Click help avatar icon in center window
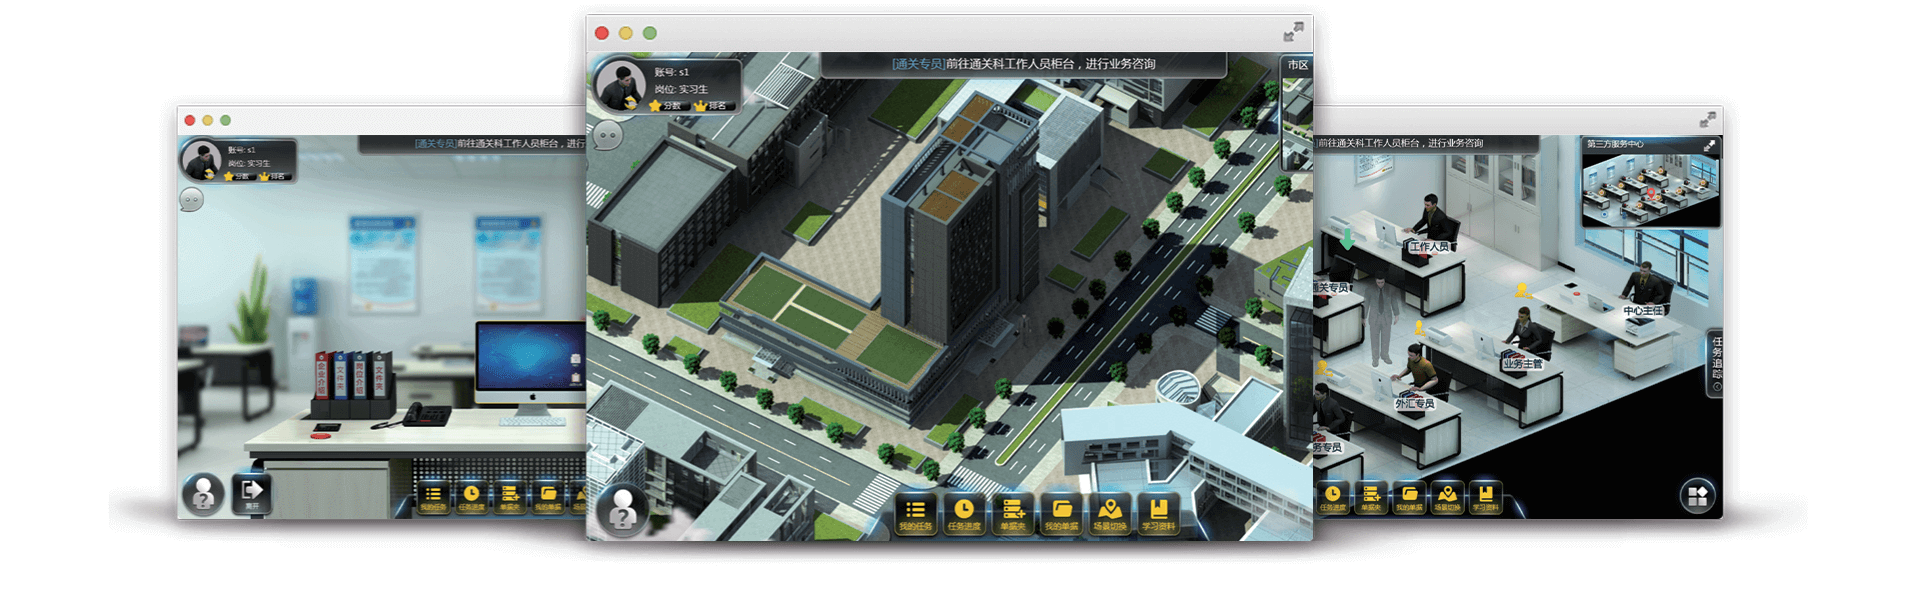Viewport: 1914px width, 612px height. click(623, 510)
